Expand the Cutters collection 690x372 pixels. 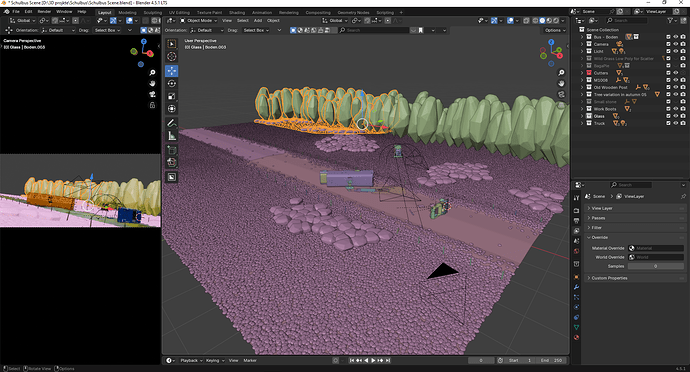coord(582,73)
